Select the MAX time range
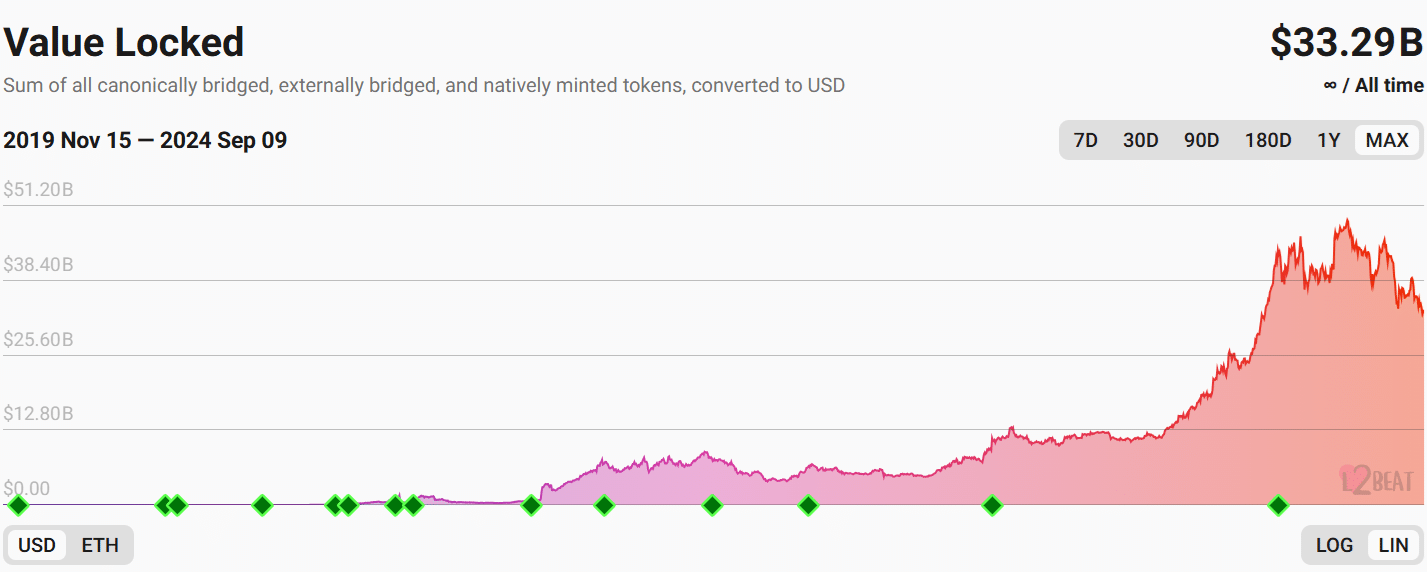Viewport: 1427px width, 572px height. (x=1387, y=140)
